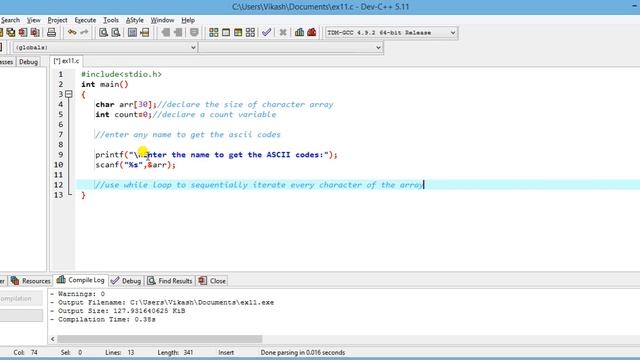
Task: Click the checkmark Debug toolbar icon
Action: point(267,33)
